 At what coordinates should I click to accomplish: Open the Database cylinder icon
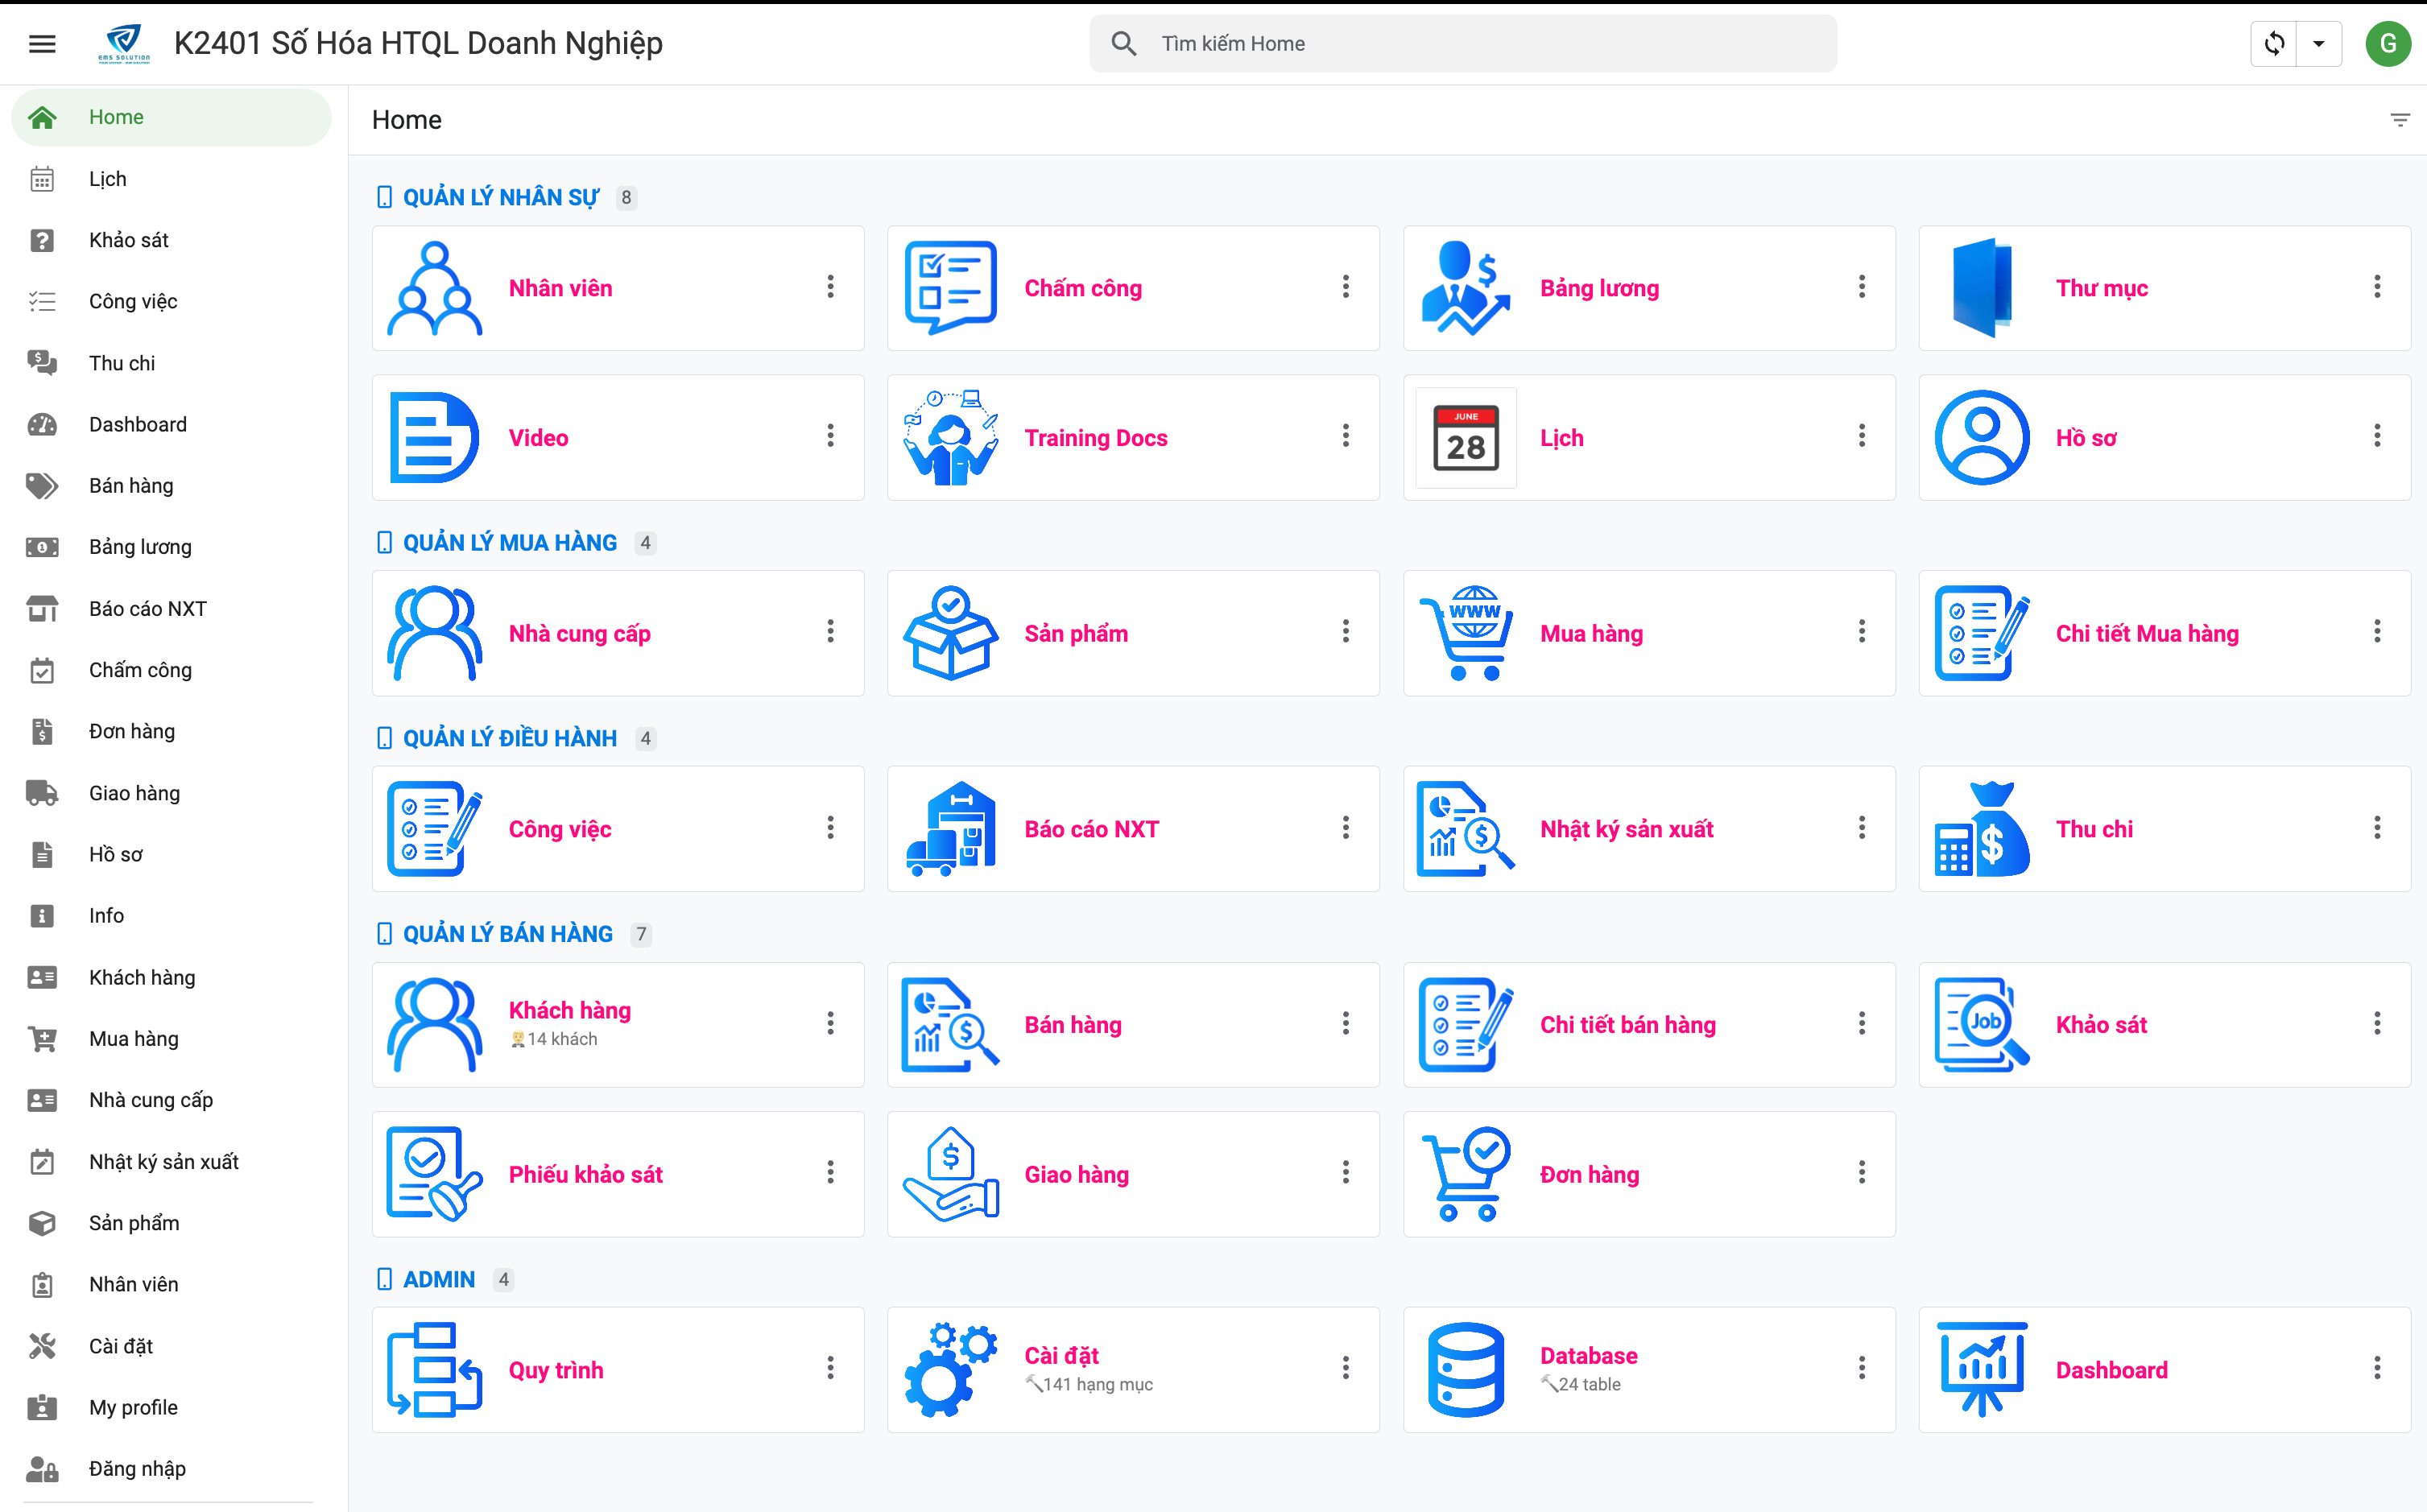(x=1466, y=1369)
